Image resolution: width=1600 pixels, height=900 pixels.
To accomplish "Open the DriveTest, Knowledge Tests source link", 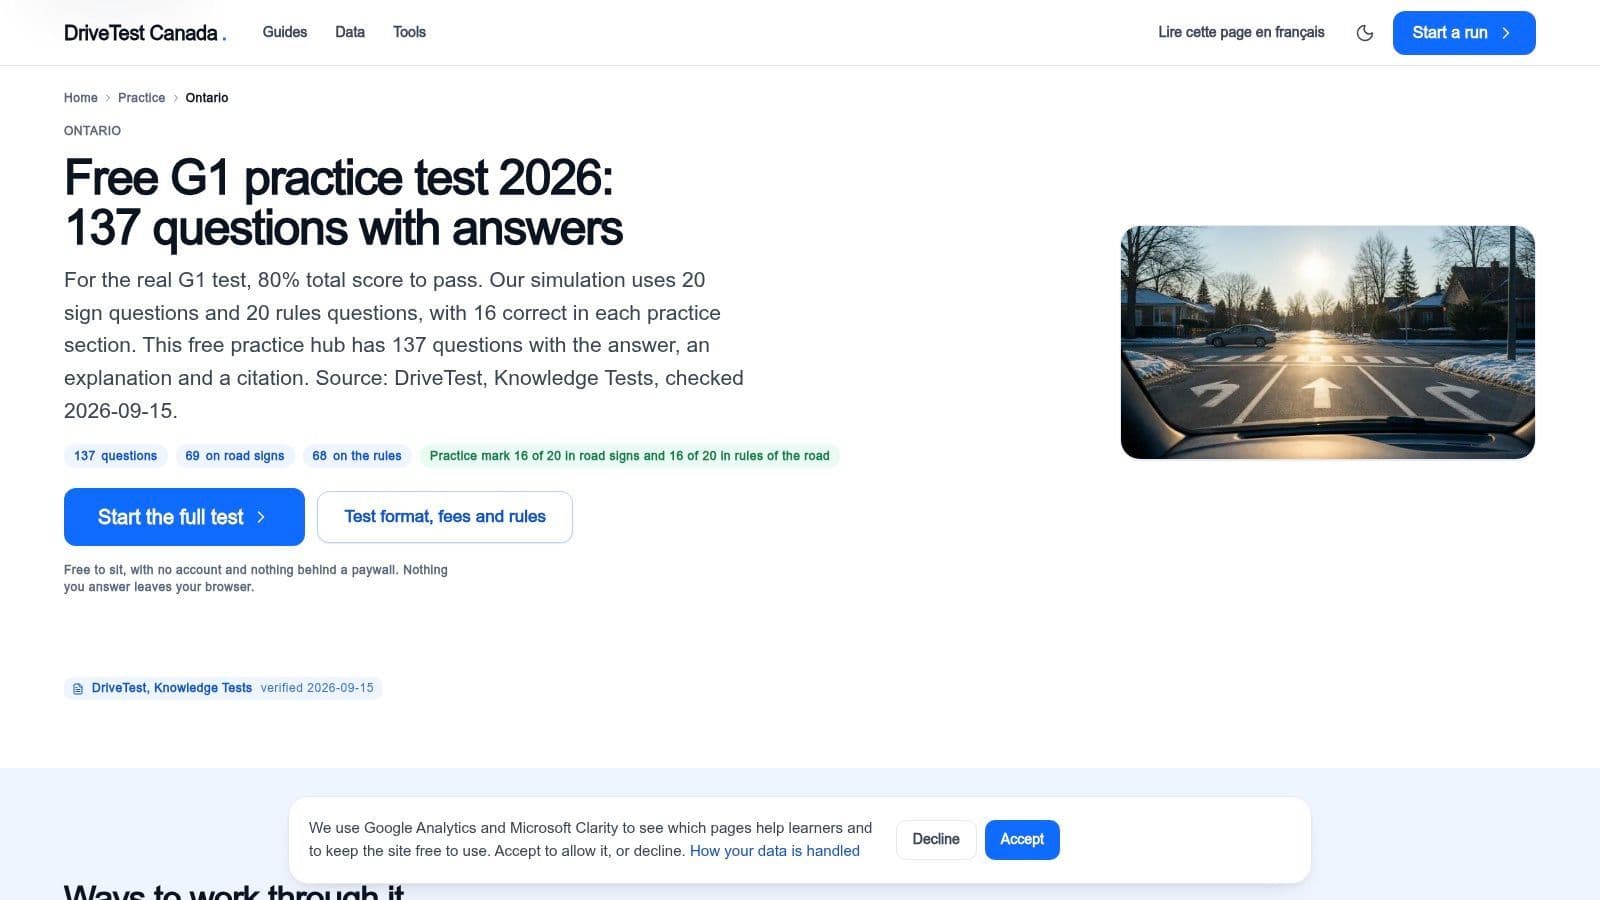I will (x=172, y=688).
